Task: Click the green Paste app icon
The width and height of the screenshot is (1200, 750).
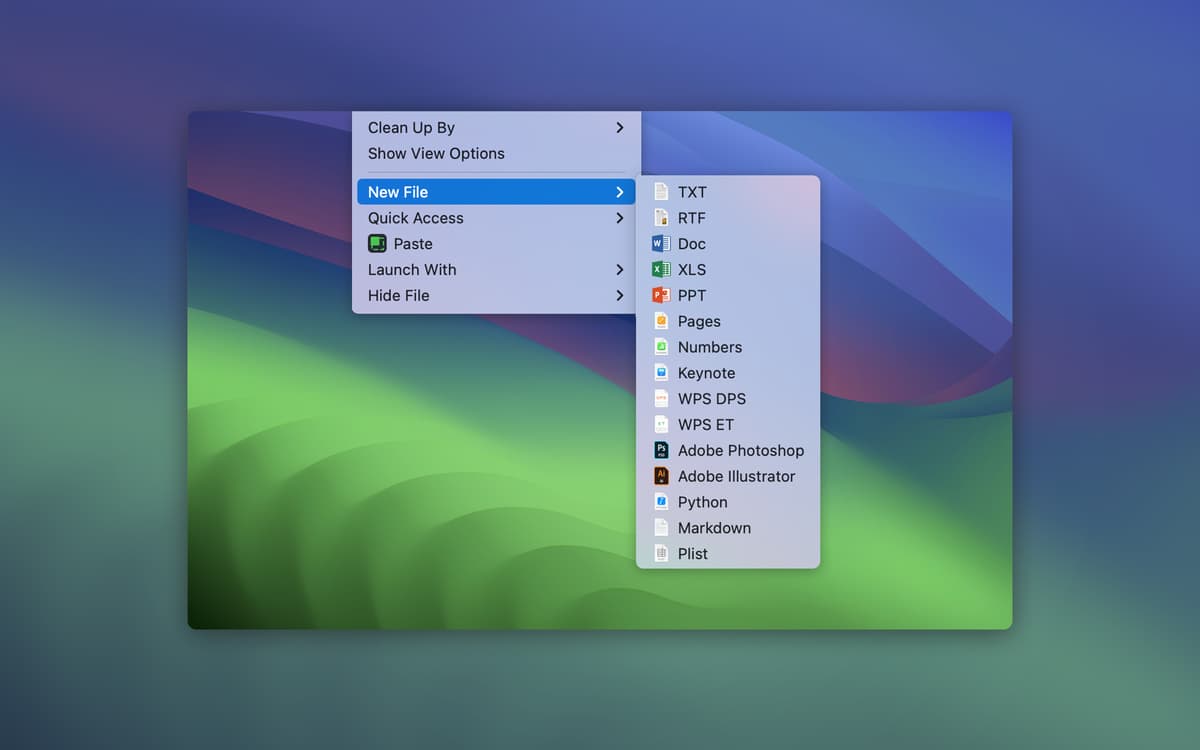Action: (377, 244)
